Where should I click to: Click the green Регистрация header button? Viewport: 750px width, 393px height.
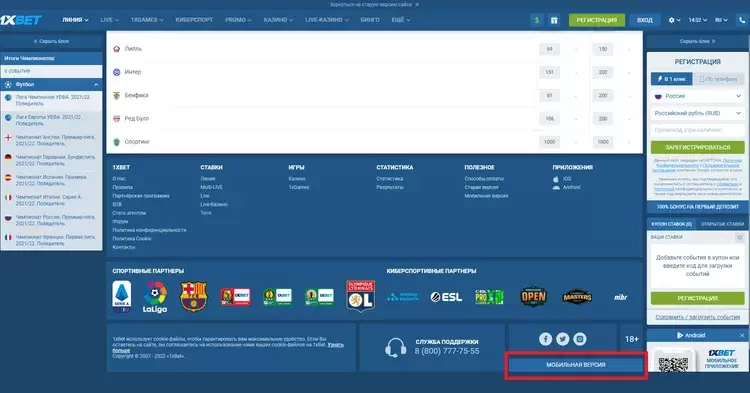click(x=596, y=20)
